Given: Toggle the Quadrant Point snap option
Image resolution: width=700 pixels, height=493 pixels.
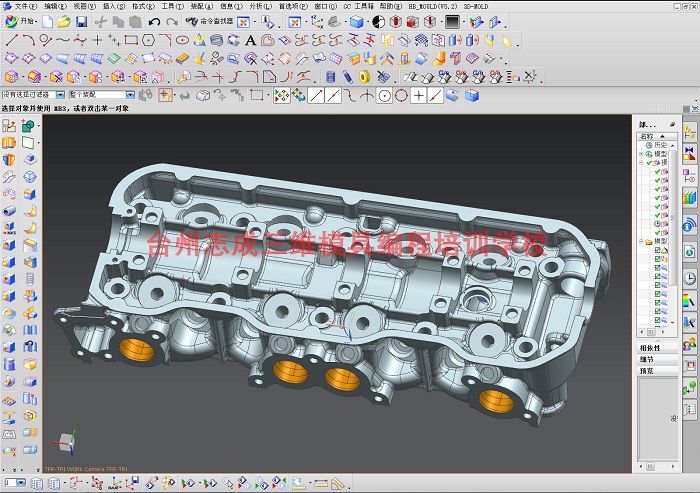Looking at the screenshot, I should coord(401,96).
